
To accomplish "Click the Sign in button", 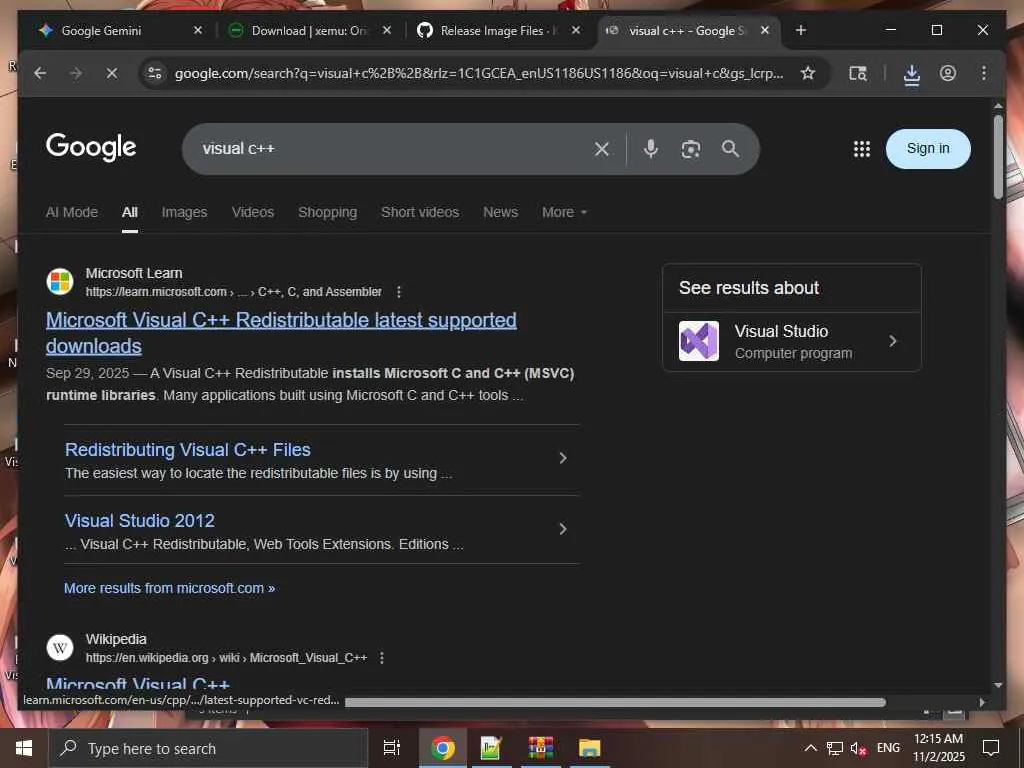I will (928, 149).
